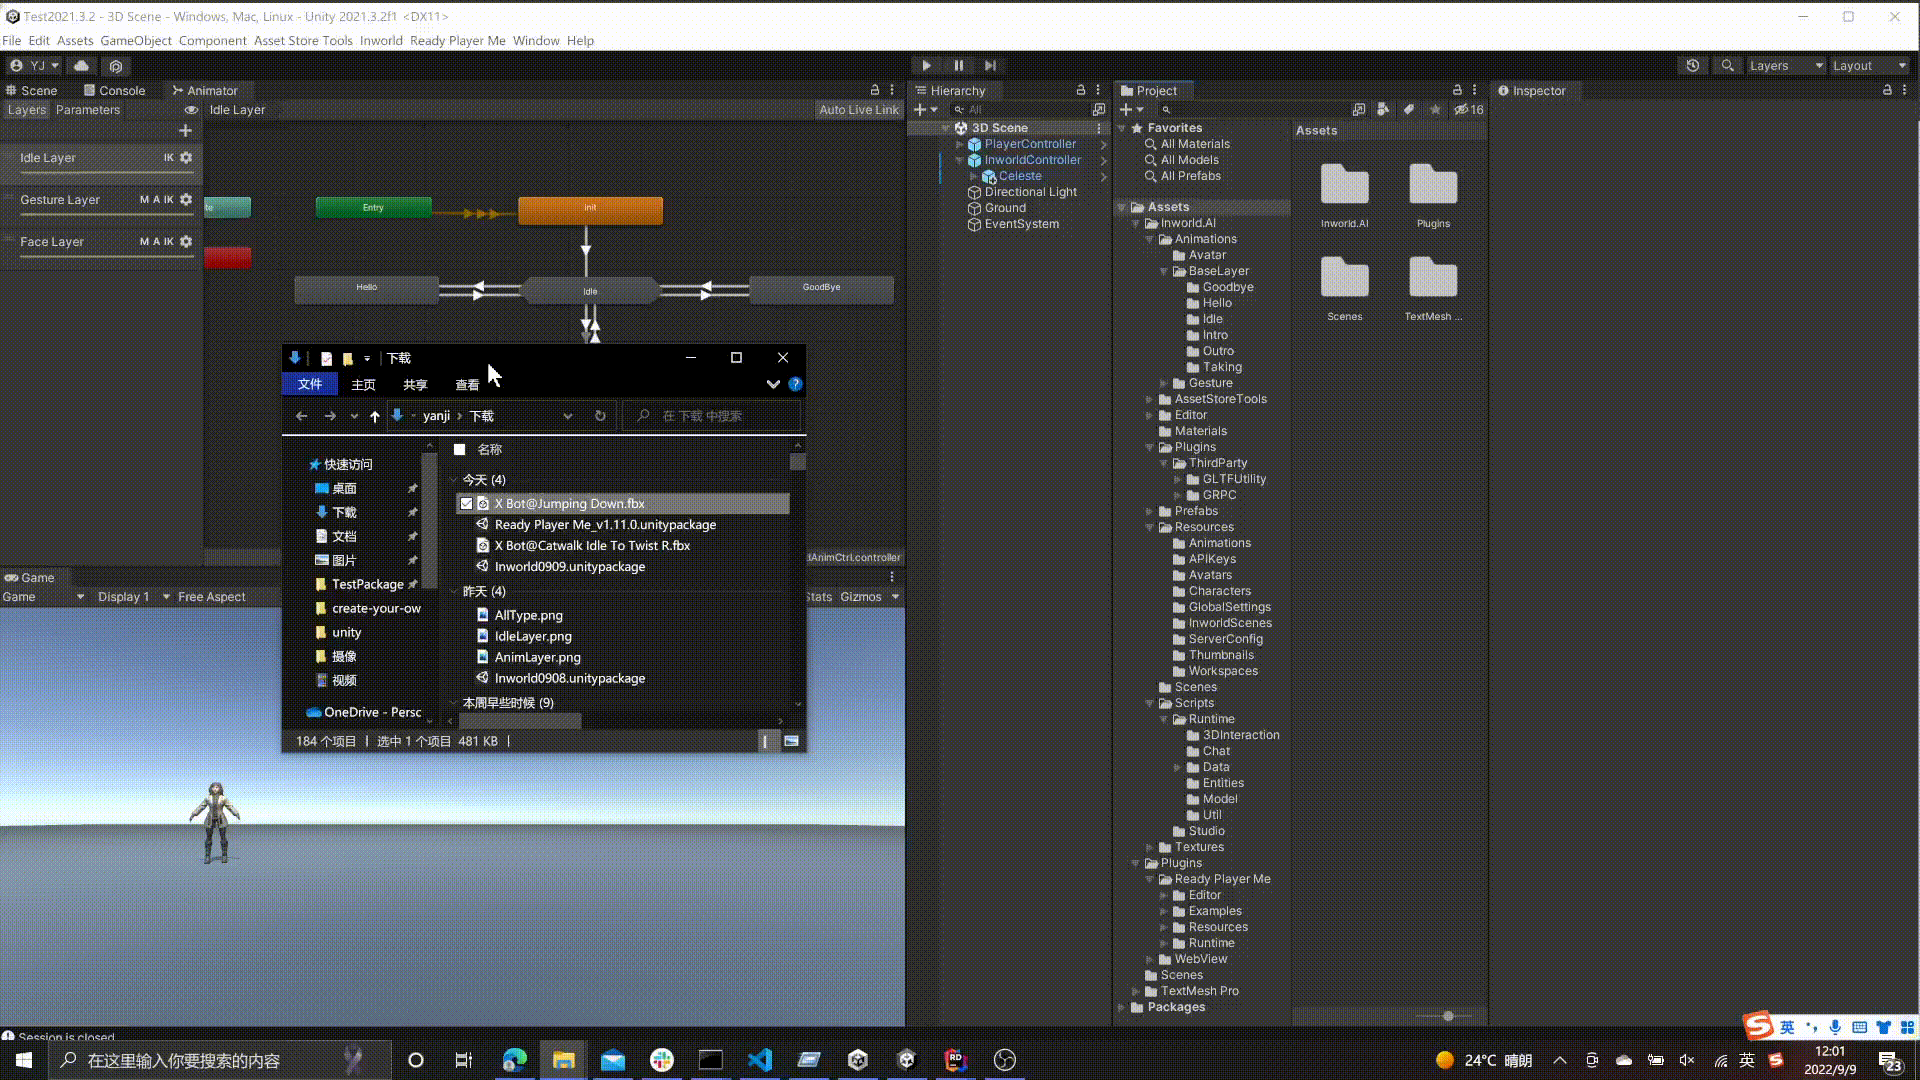Click the Play button in Unity toolbar
The height and width of the screenshot is (1080, 1920).
(x=927, y=65)
